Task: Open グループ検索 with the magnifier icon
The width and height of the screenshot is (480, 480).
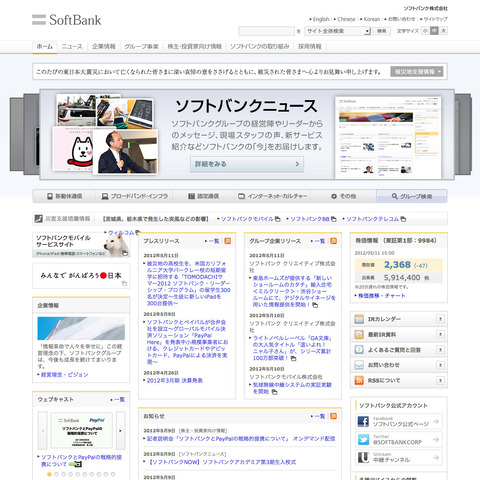Action: [x=412, y=196]
